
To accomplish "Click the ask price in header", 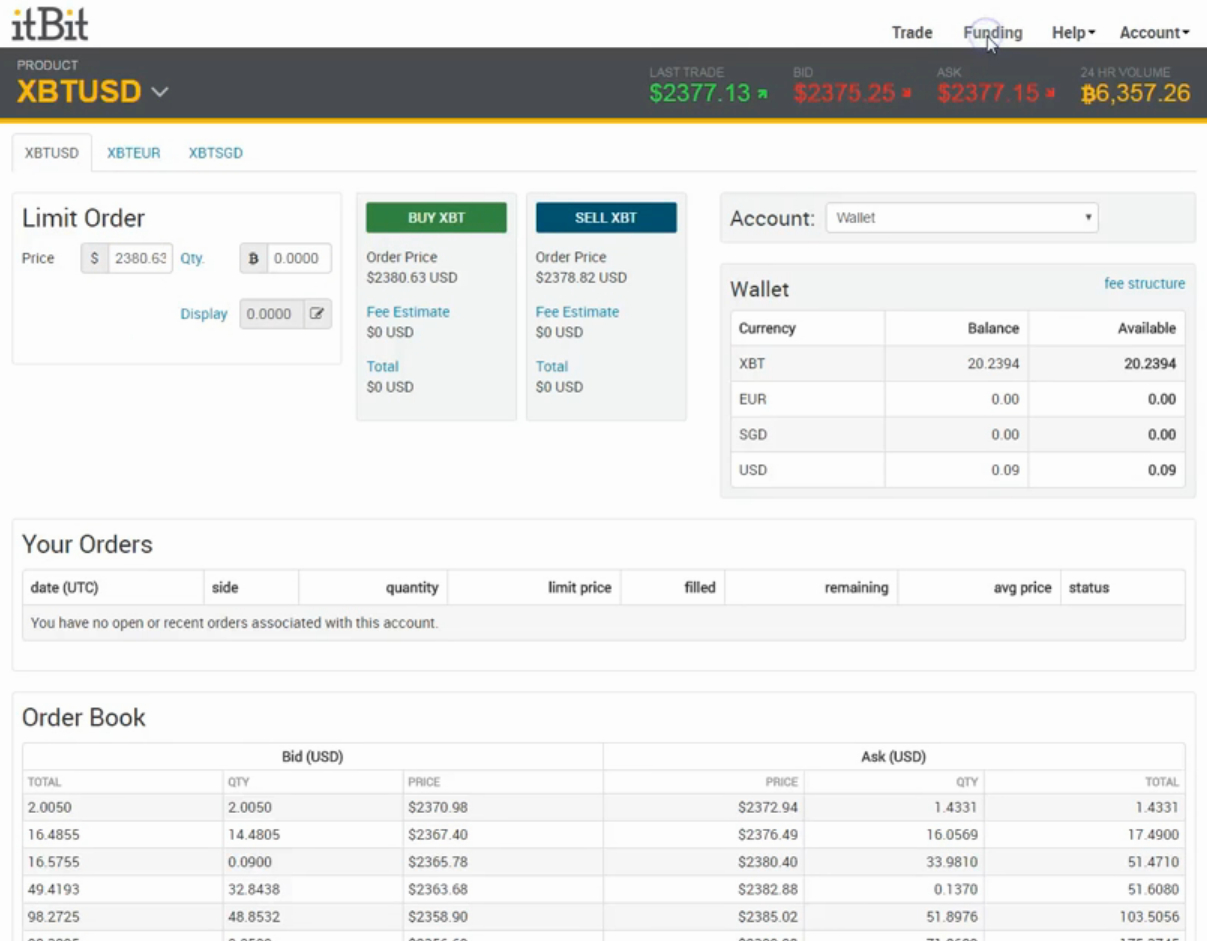I will (988, 94).
